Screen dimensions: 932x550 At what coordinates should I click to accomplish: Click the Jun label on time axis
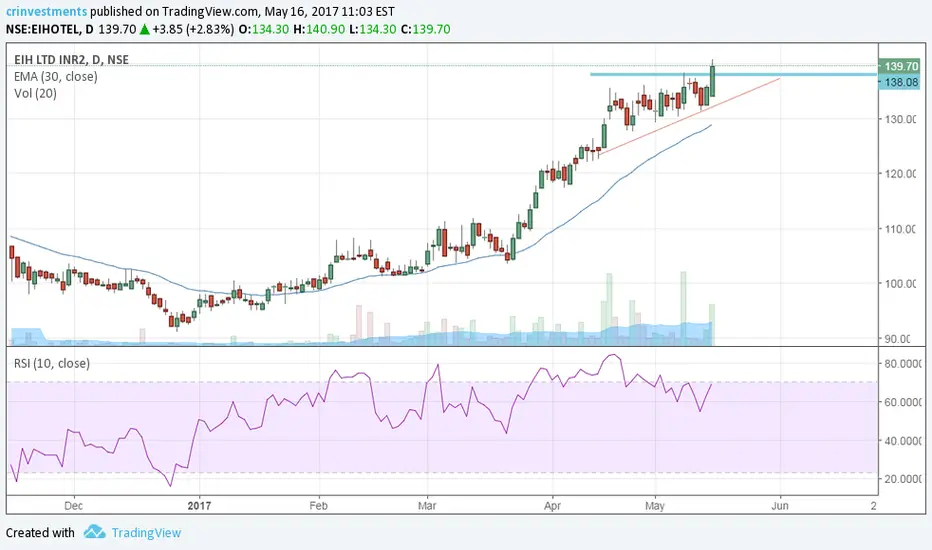pyautogui.click(x=780, y=506)
